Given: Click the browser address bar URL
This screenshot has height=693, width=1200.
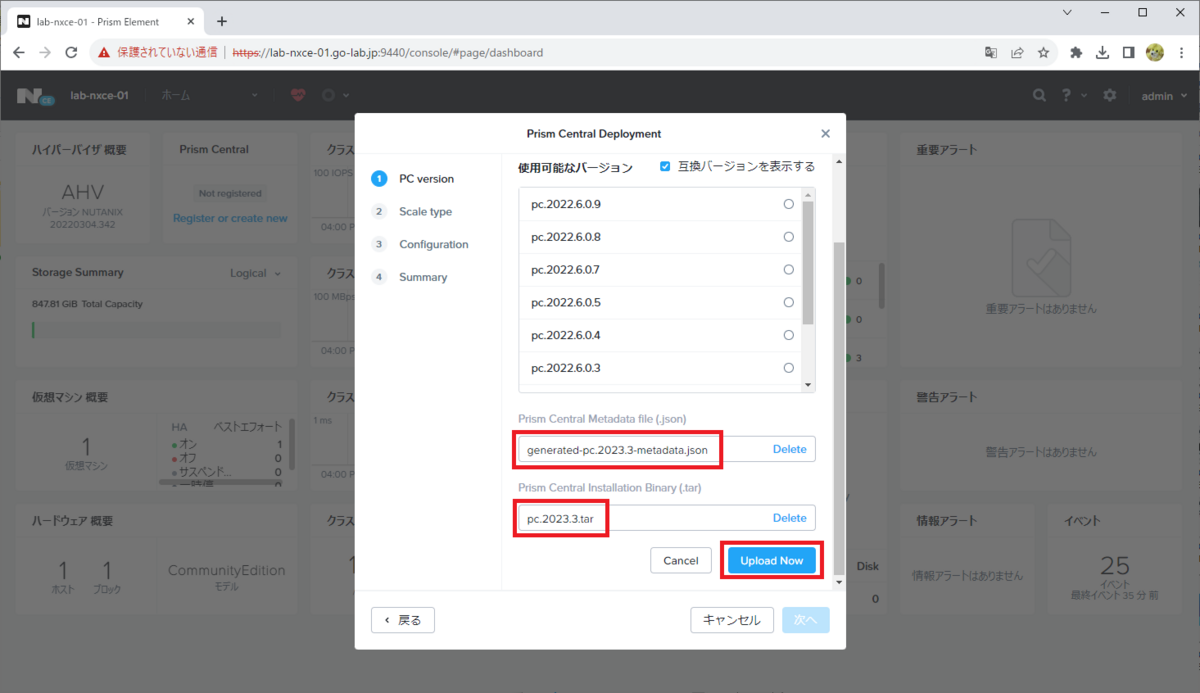Looking at the screenshot, I should tap(388, 52).
